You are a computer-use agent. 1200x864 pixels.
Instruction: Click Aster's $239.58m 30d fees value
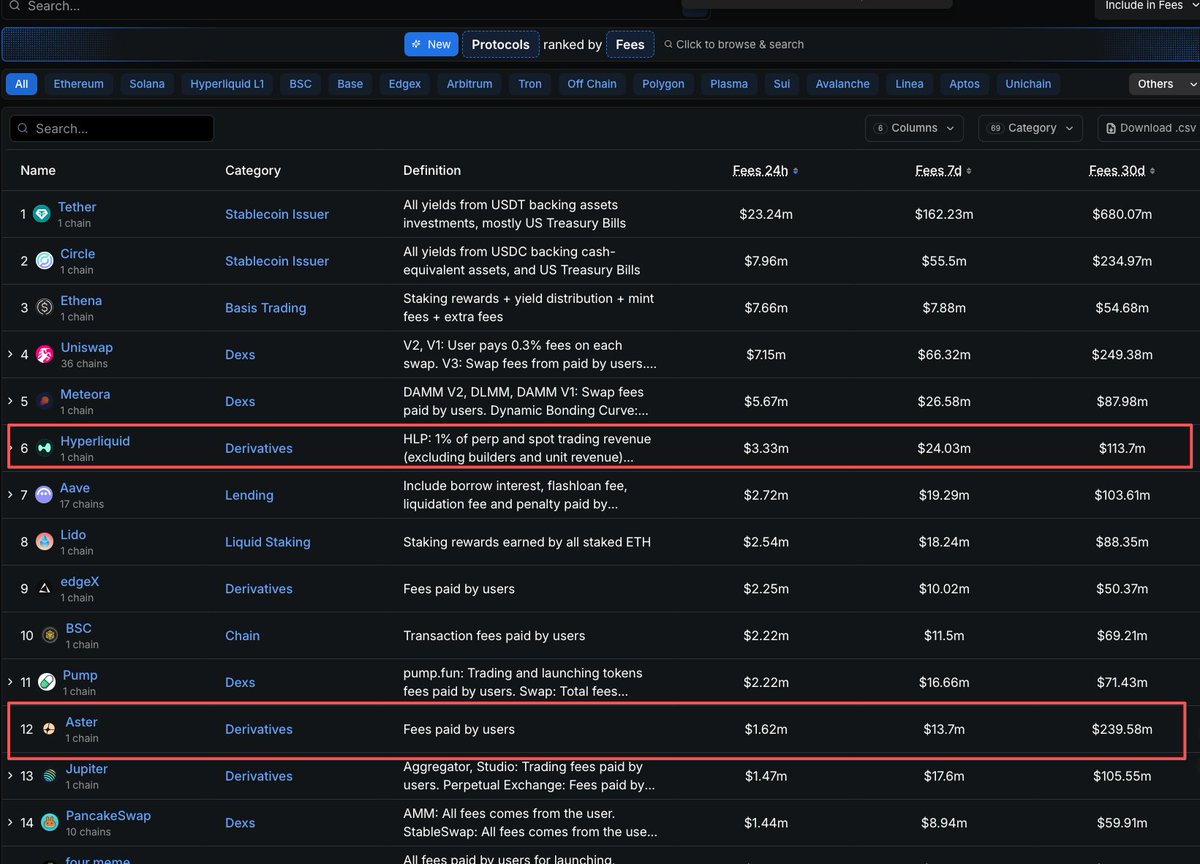click(x=1122, y=729)
